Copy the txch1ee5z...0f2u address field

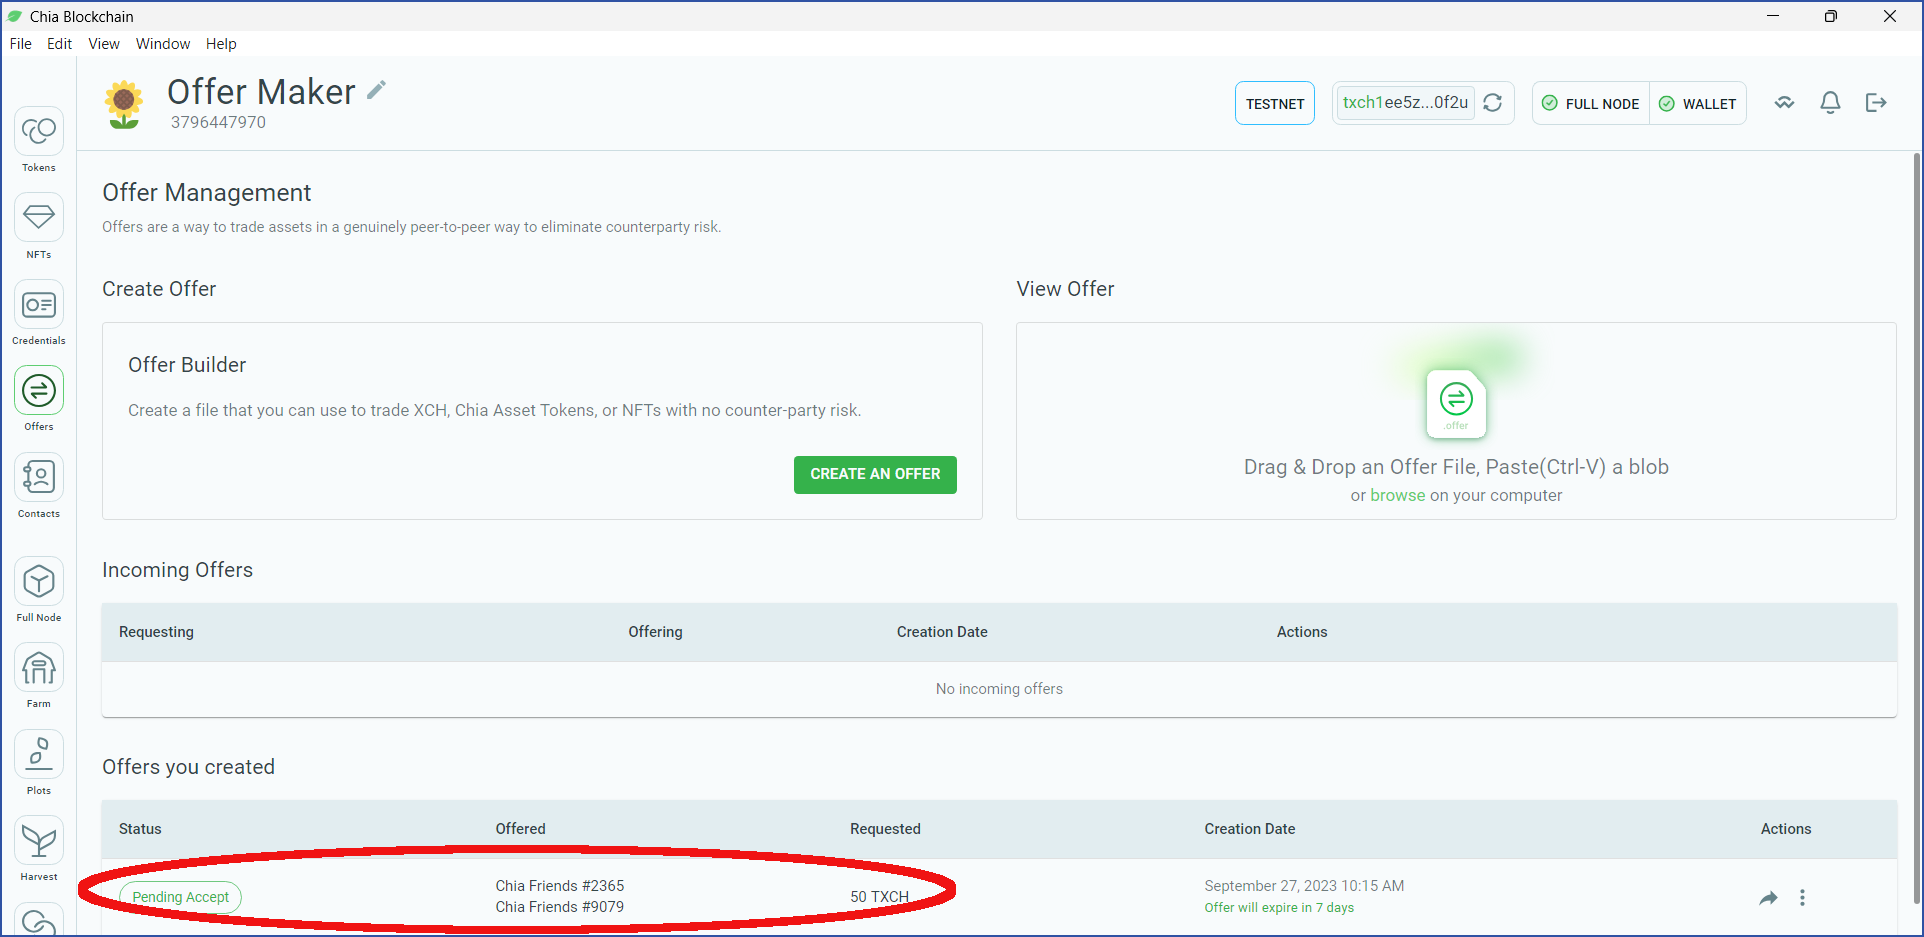[x=1405, y=103]
